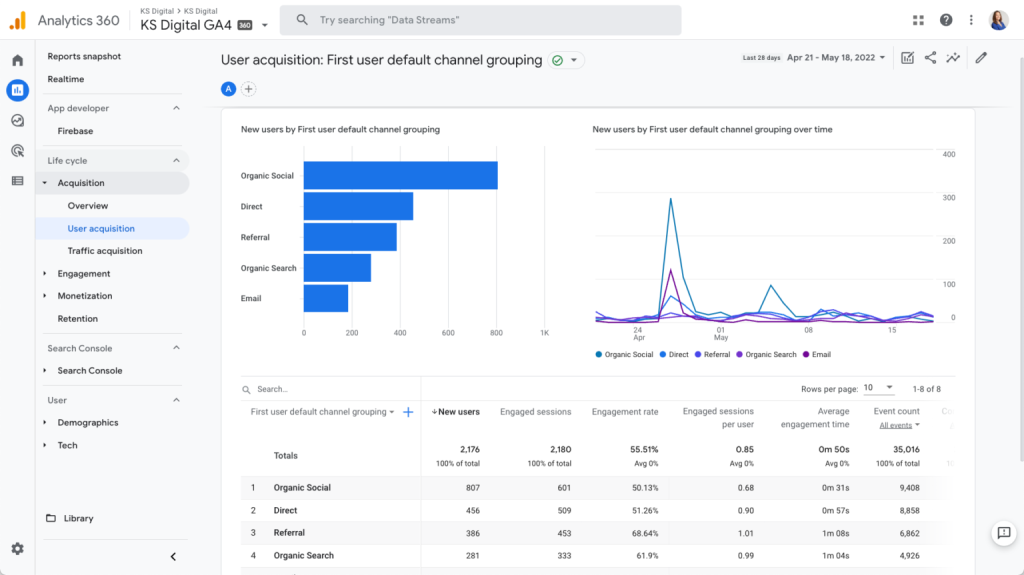This screenshot has width=1024, height=575.
Task: Open the Insights sparkline icon
Action: pyautogui.click(x=954, y=58)
